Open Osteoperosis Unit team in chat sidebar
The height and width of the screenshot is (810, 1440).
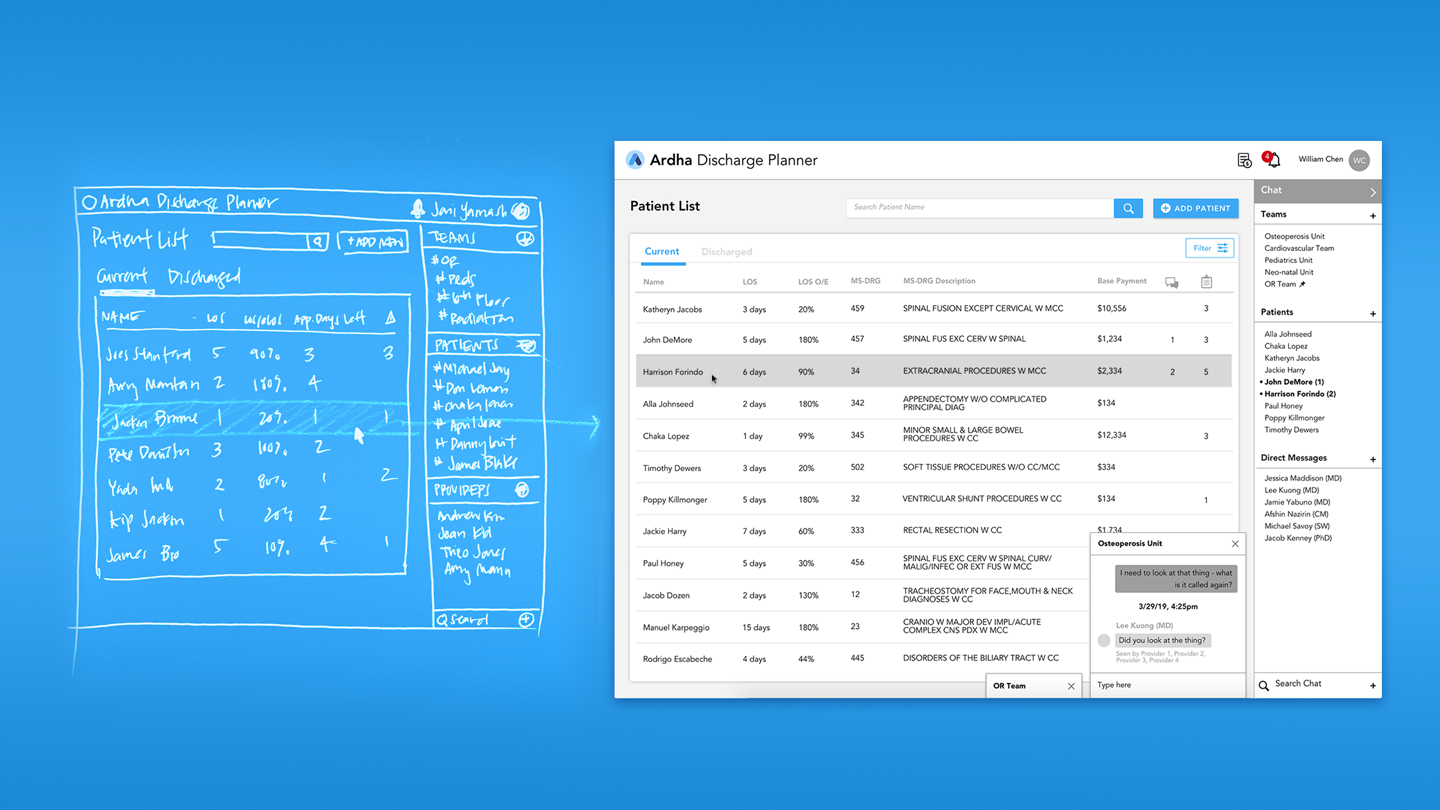pos(1294,236)
